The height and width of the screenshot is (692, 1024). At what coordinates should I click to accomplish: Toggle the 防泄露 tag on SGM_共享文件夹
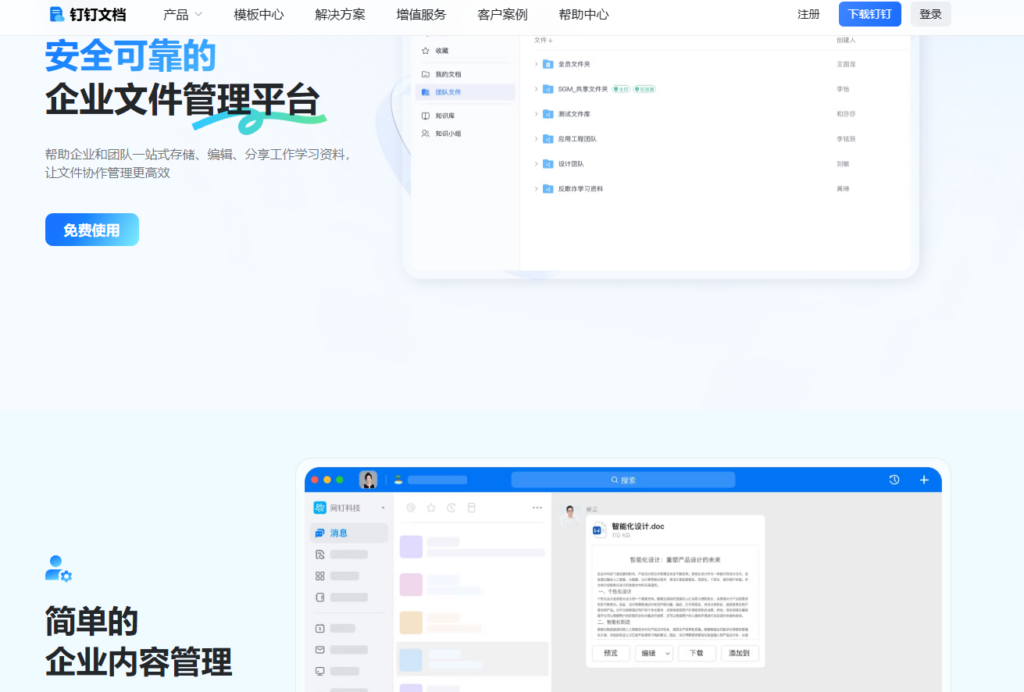tap(645, 89)
